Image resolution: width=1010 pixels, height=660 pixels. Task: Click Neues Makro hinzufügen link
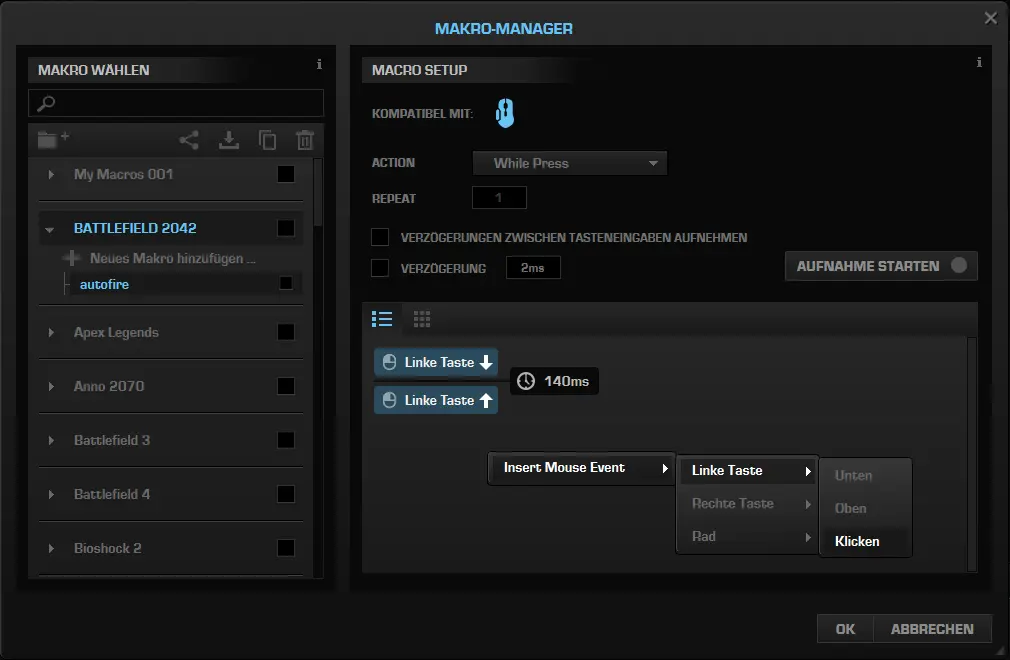[x=173, y=258]
